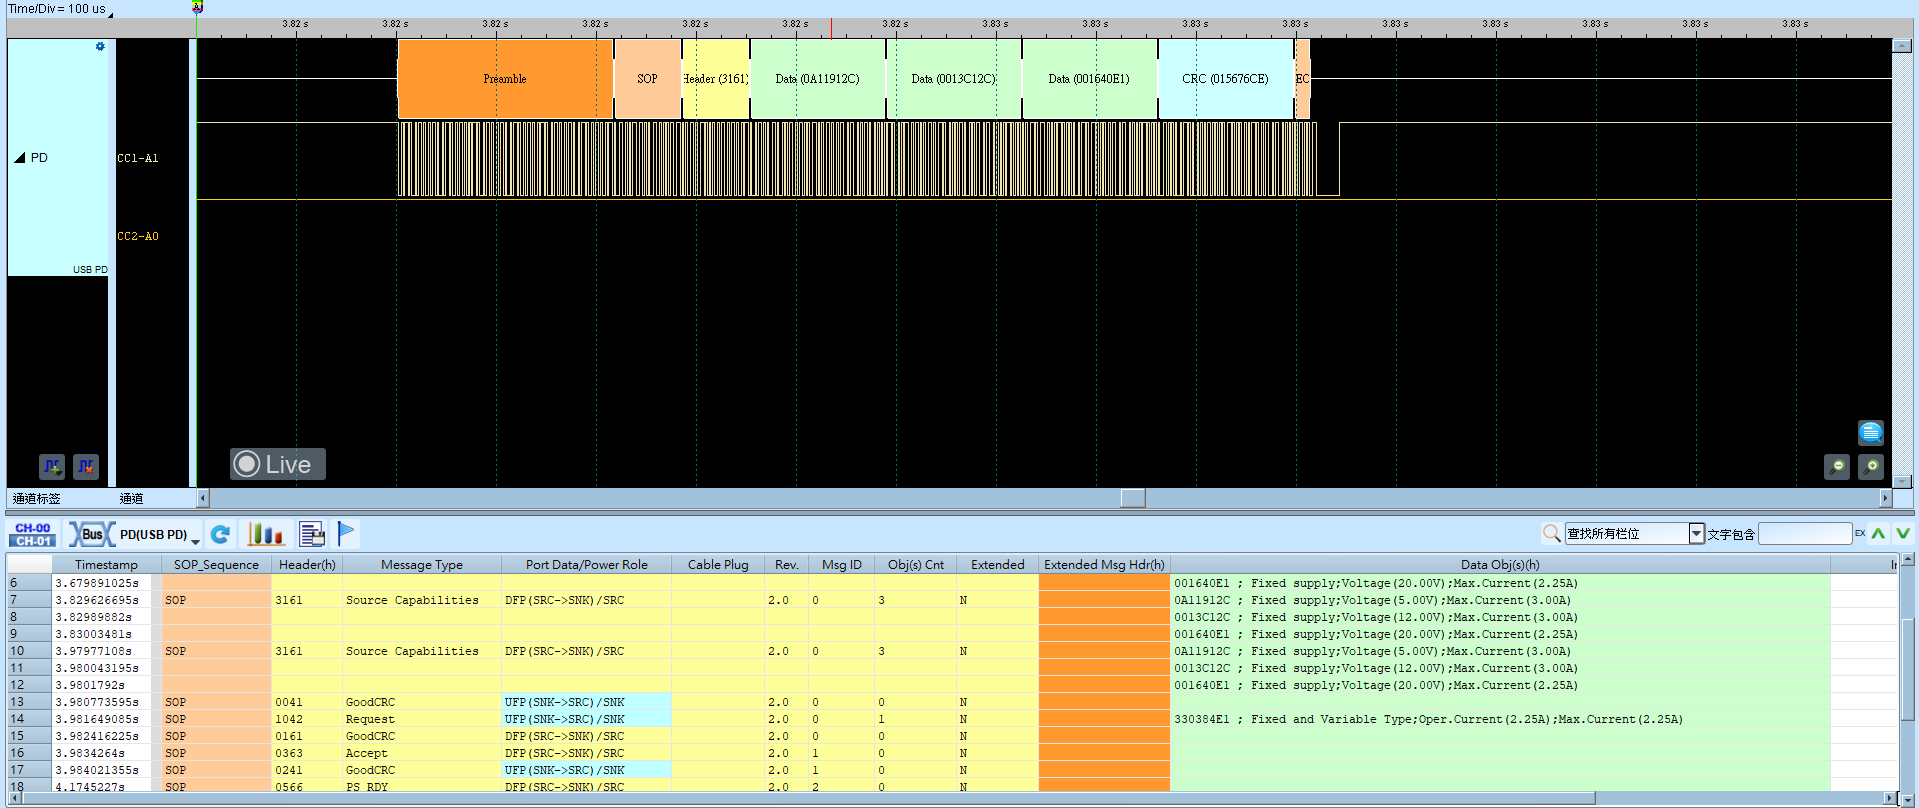Open the blue comment bubble icon

pyautogui.click(x=1871, y=432)
